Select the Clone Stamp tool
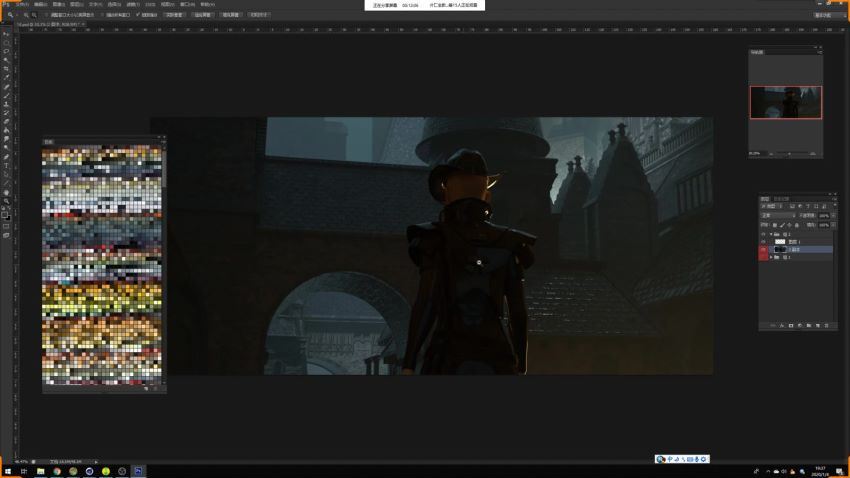Screen dimensions: 850x478 [x=7, y=105]
